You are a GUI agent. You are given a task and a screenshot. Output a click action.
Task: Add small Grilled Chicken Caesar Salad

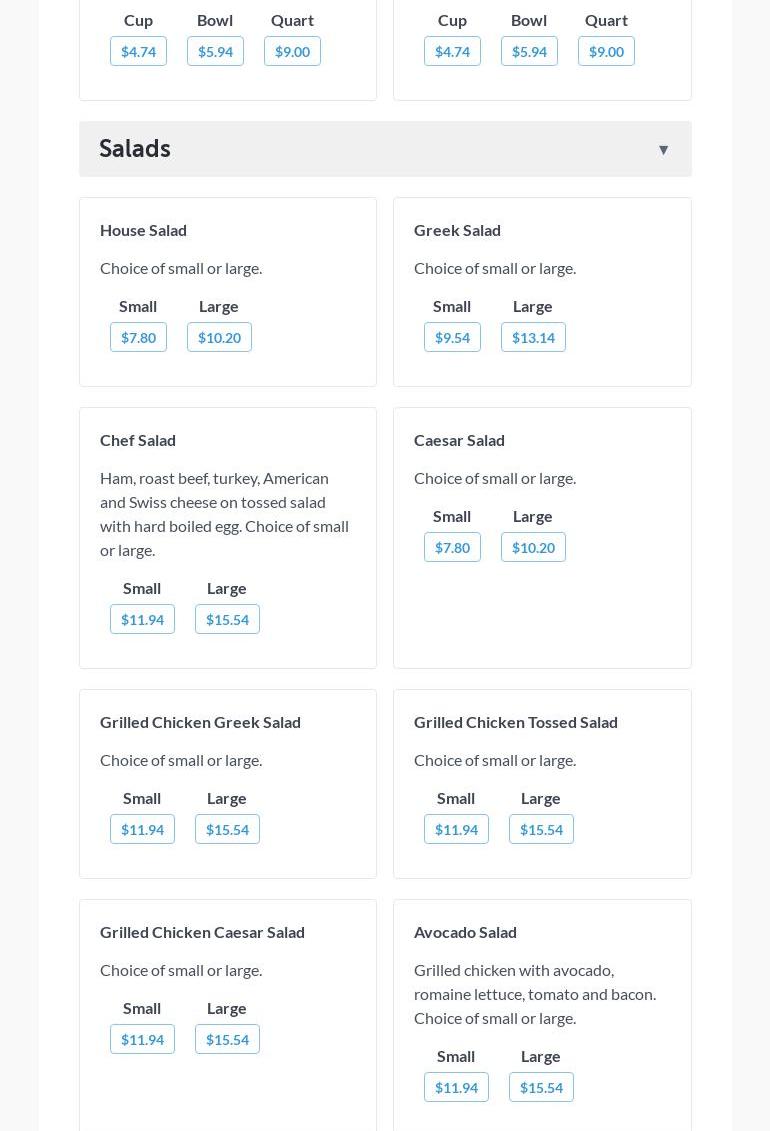click(142, 1040)
